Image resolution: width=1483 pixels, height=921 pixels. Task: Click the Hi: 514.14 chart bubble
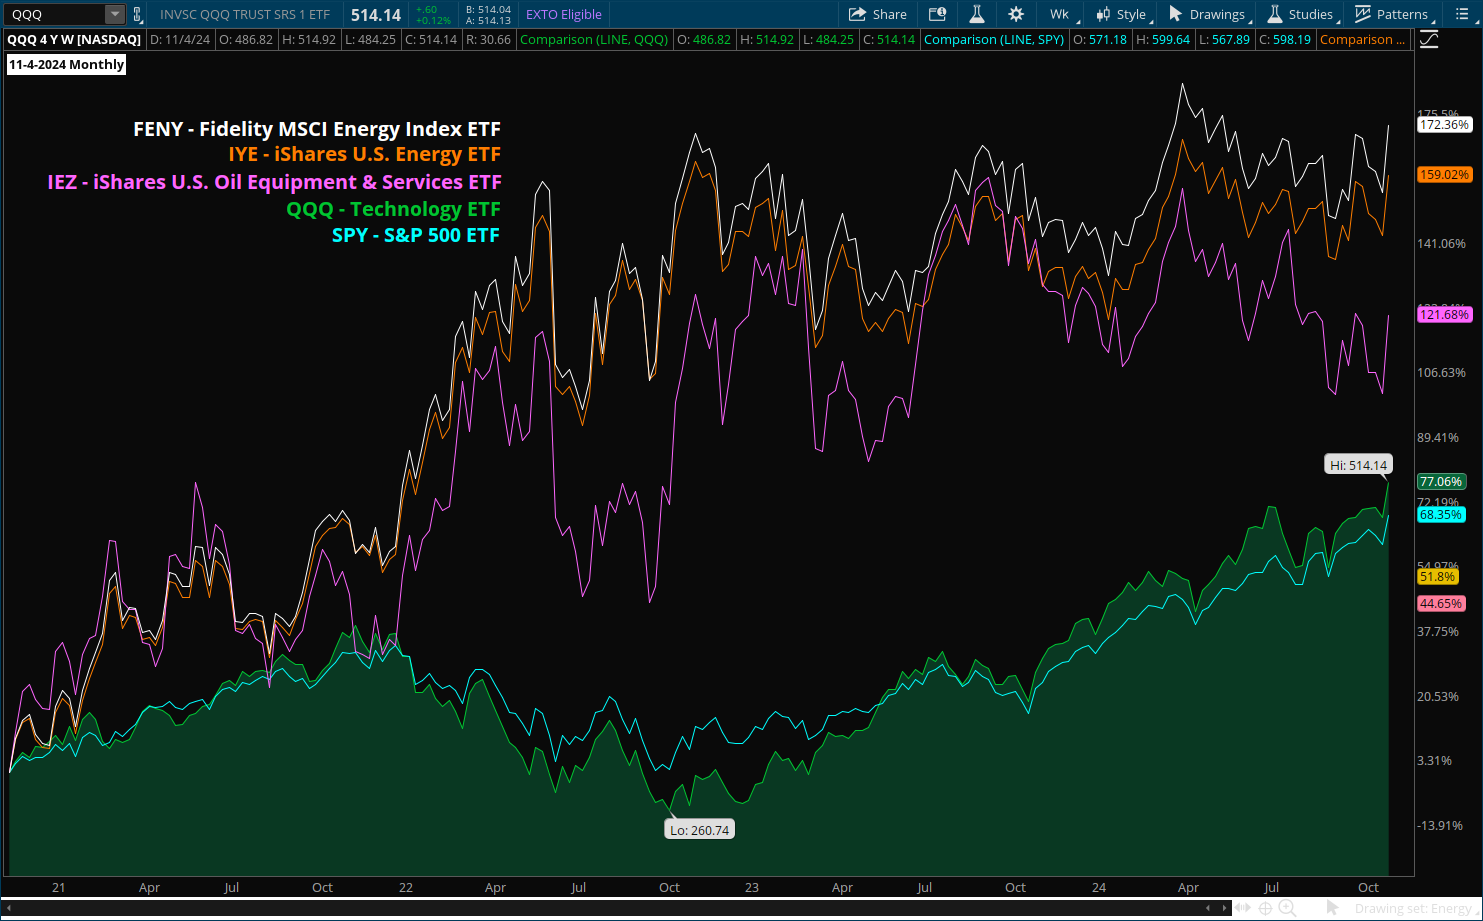1358,465
